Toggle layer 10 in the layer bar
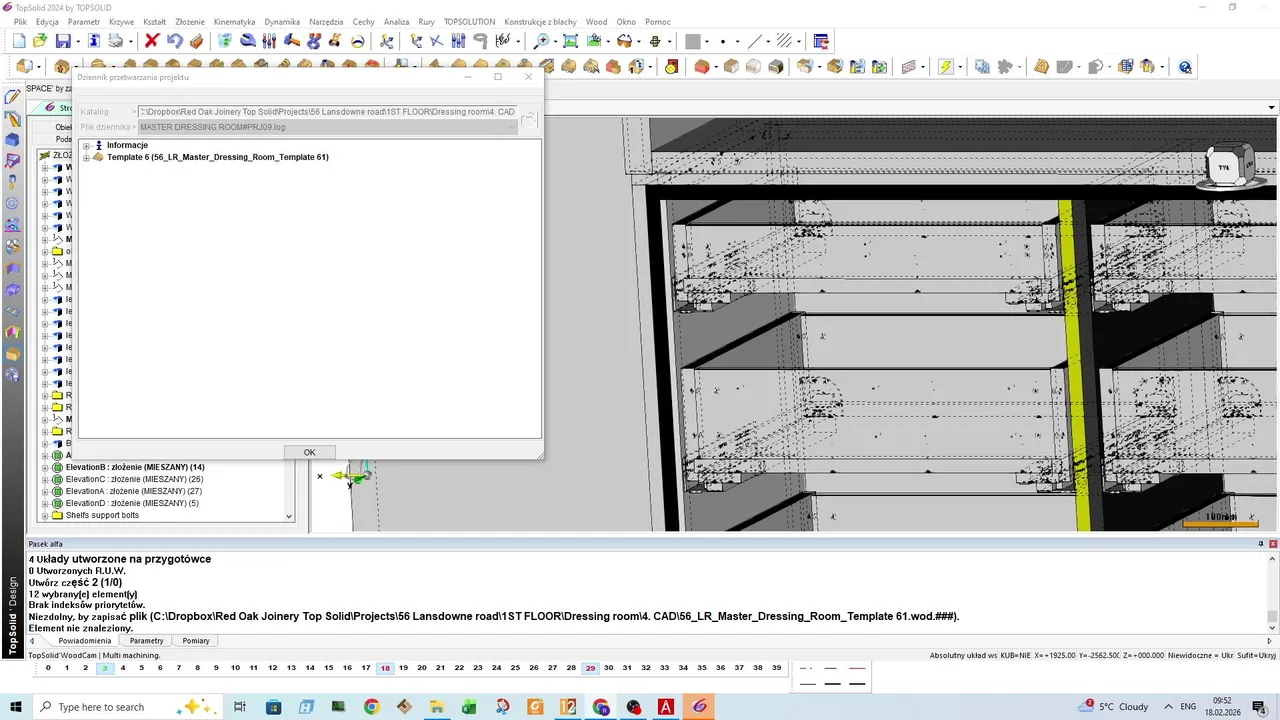The width and height of the screenshot is (1280, 720). tap(235, 668)
